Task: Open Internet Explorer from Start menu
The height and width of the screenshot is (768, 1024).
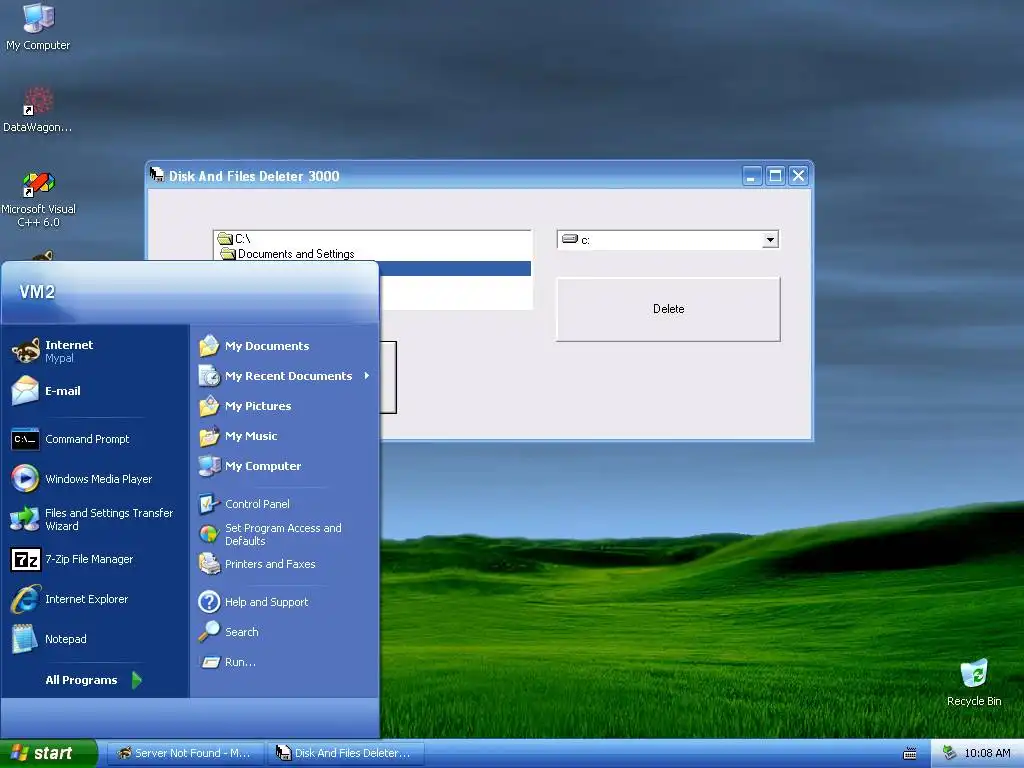Action: point(95,599)
